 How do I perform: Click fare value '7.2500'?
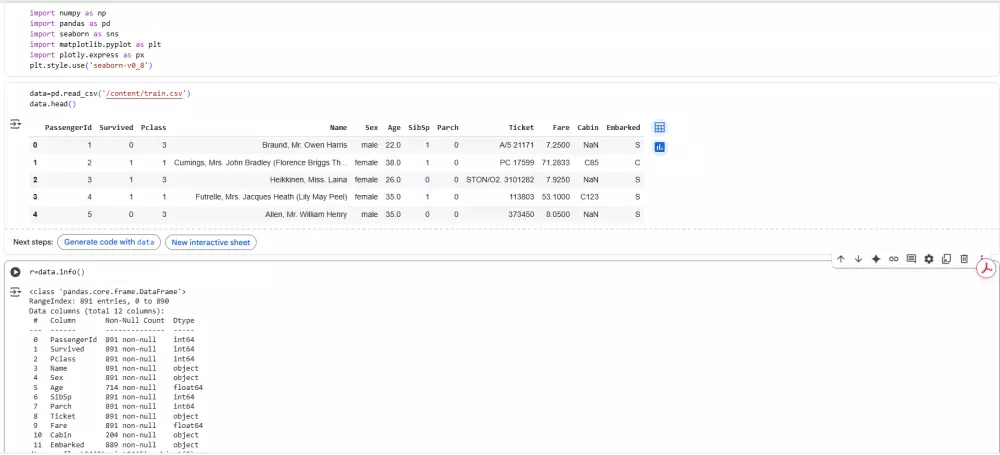click(558, 145)
